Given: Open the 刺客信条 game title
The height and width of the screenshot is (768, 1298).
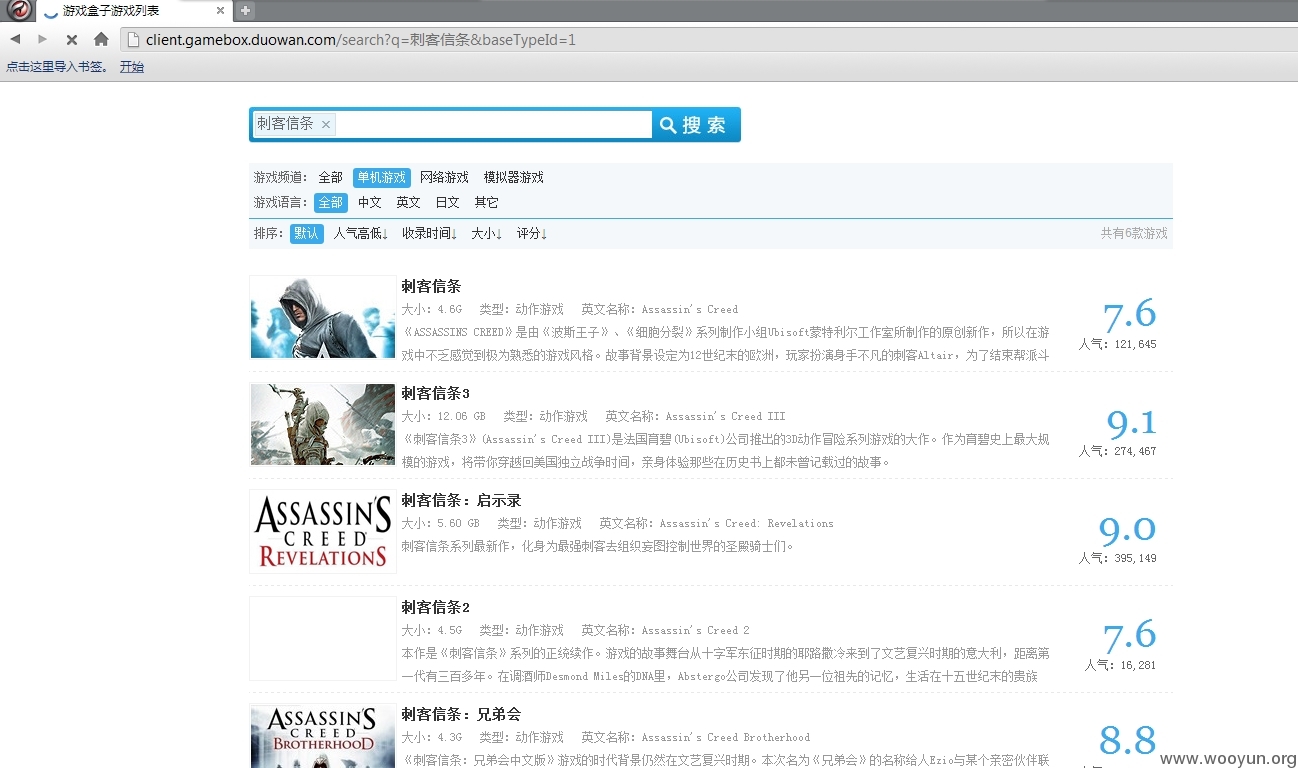Looking at the screenshot, I should coord(431,286).
